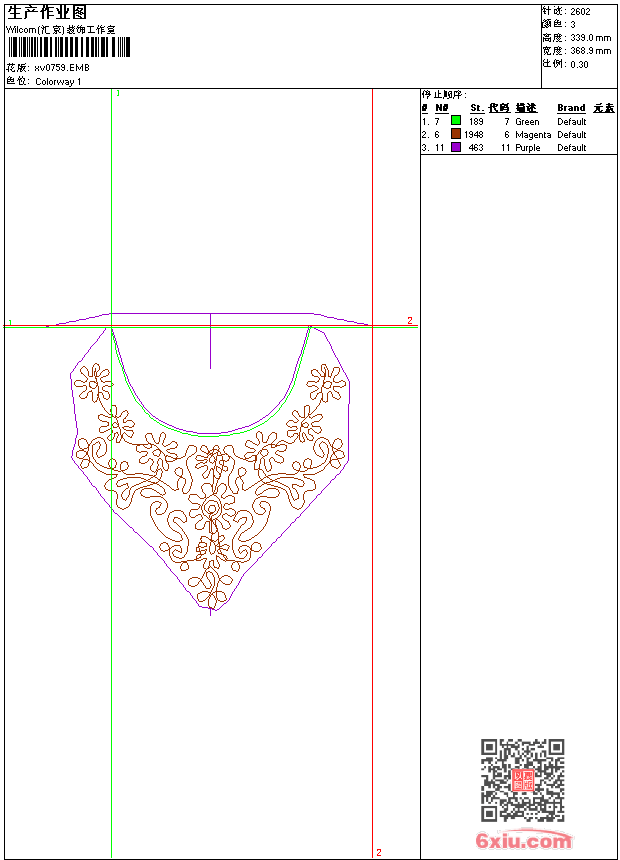Screen dimensions: 620x860
Task: Select the file name xv0759.EMB
Action: point(61,68)
